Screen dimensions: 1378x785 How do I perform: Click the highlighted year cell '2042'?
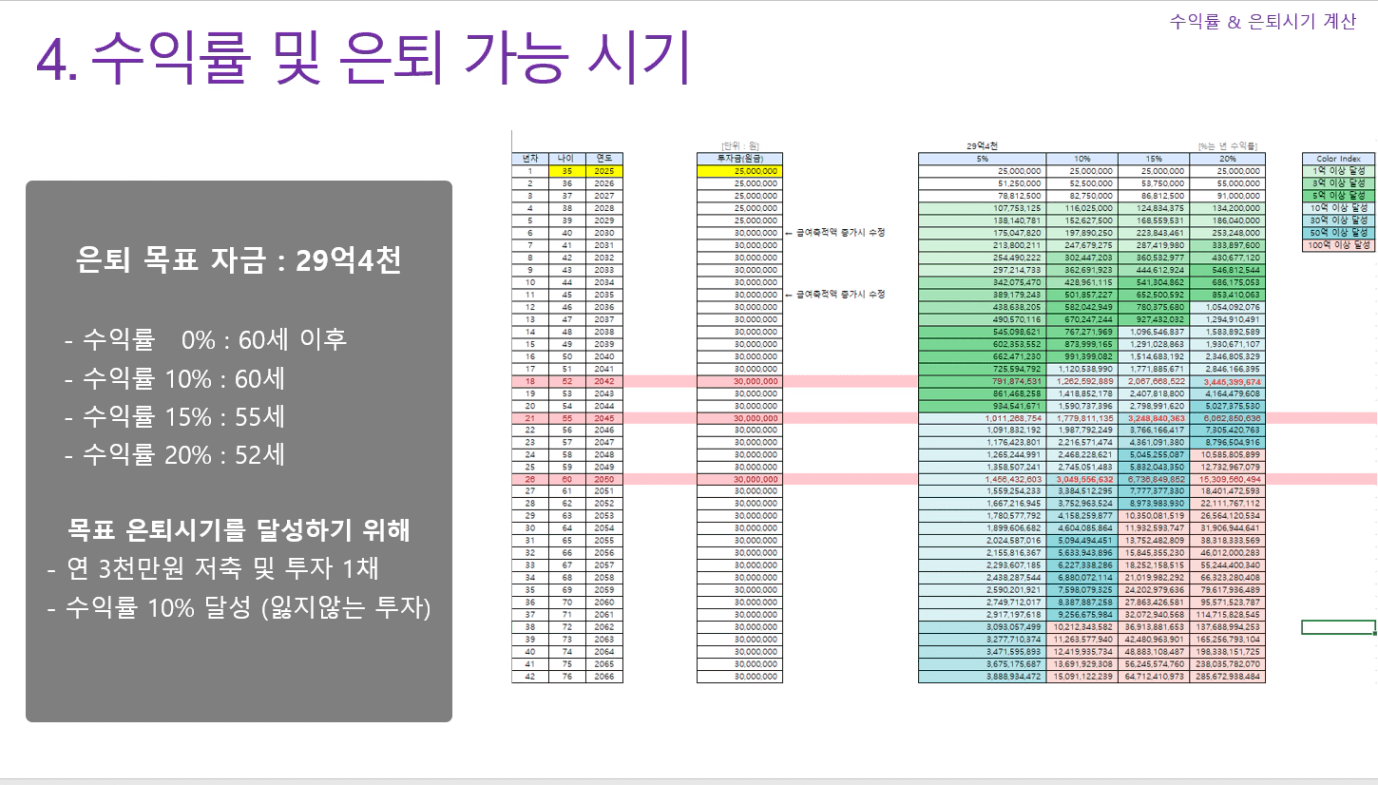(x=603, y=381)
